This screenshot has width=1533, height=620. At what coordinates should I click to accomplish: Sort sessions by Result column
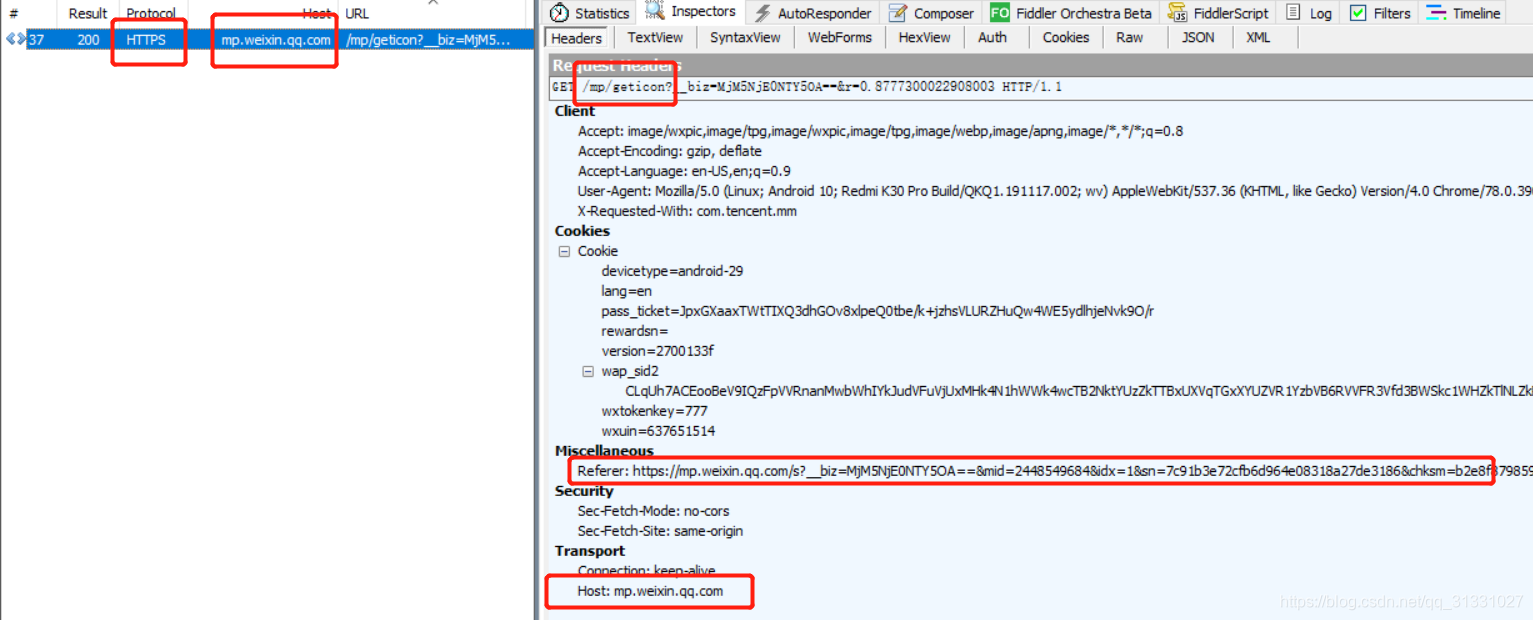(88, 13)
